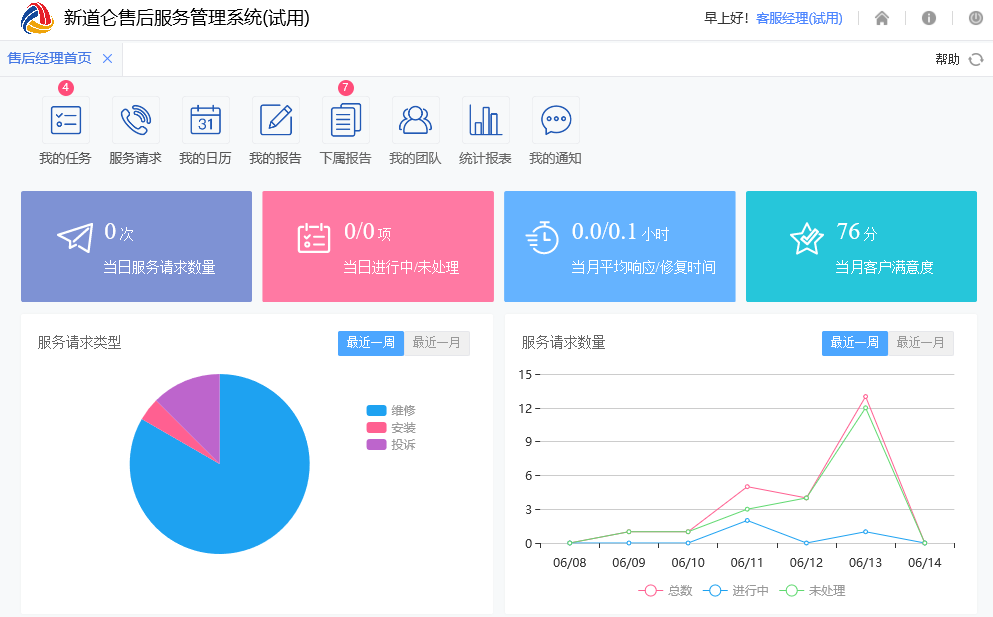Click the 总数 peak point on 06/13
The height and width of the screenshot is (617, 993).
[866, 397]
